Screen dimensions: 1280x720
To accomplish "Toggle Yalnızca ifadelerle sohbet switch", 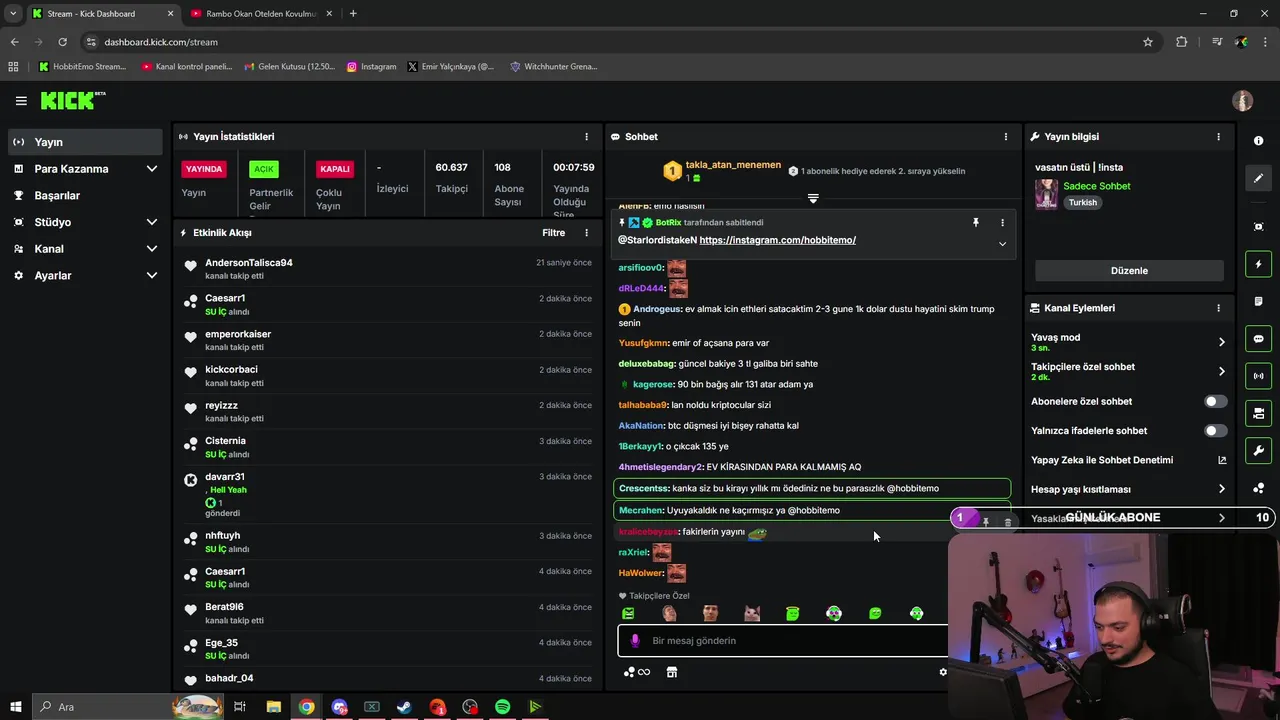I will (1215, 431).
